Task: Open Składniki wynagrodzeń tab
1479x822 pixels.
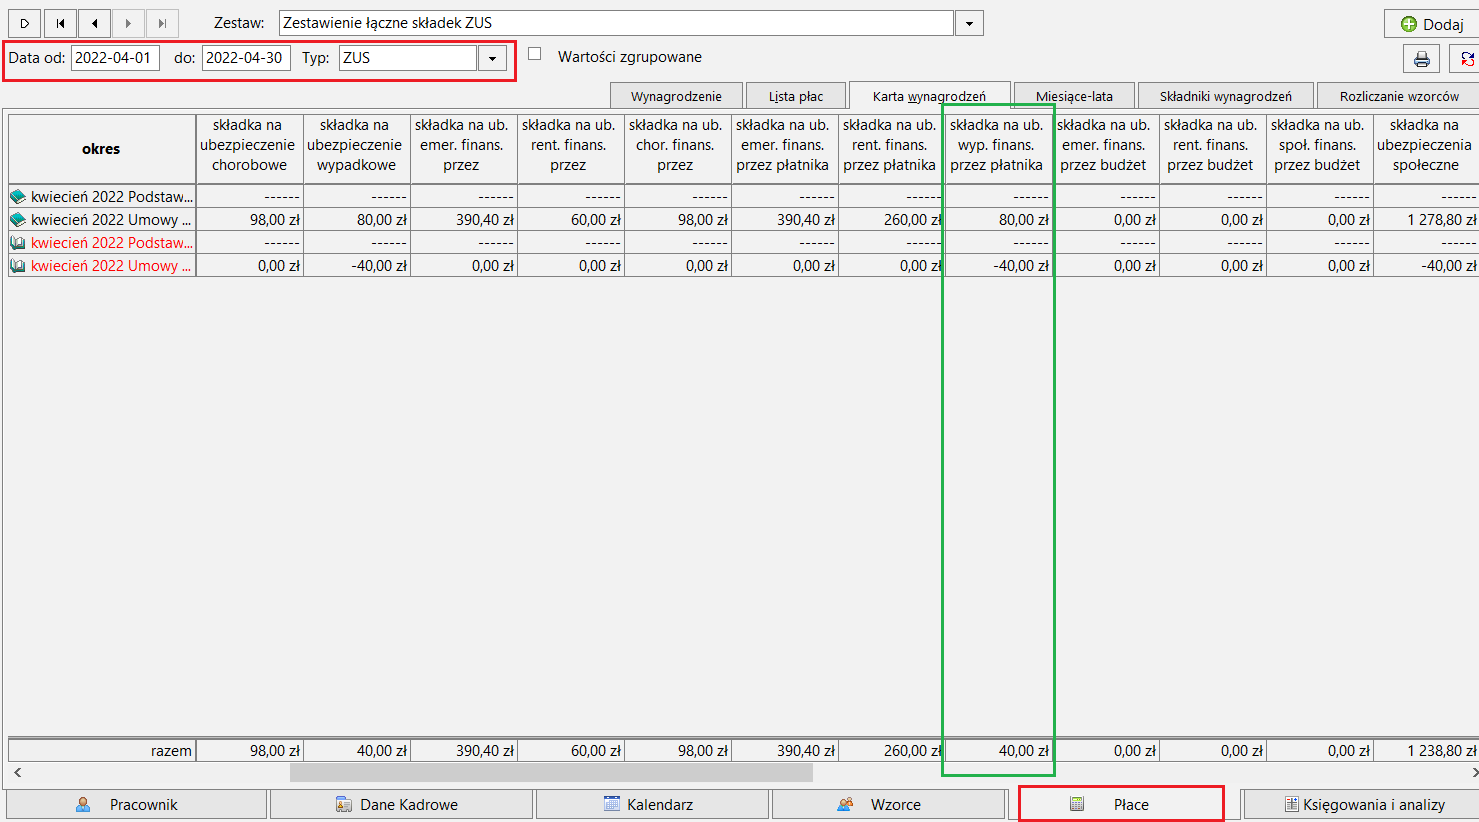Action: point(1226,96)
